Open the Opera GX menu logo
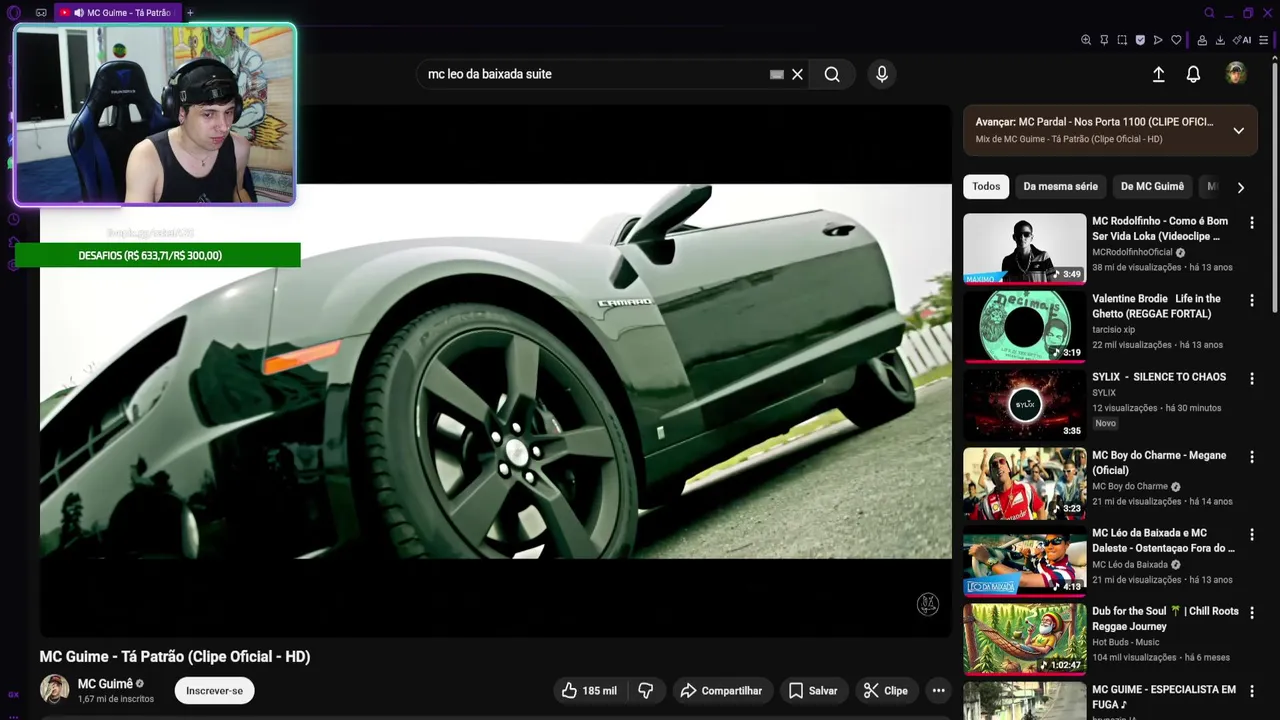 click(13, 13)
